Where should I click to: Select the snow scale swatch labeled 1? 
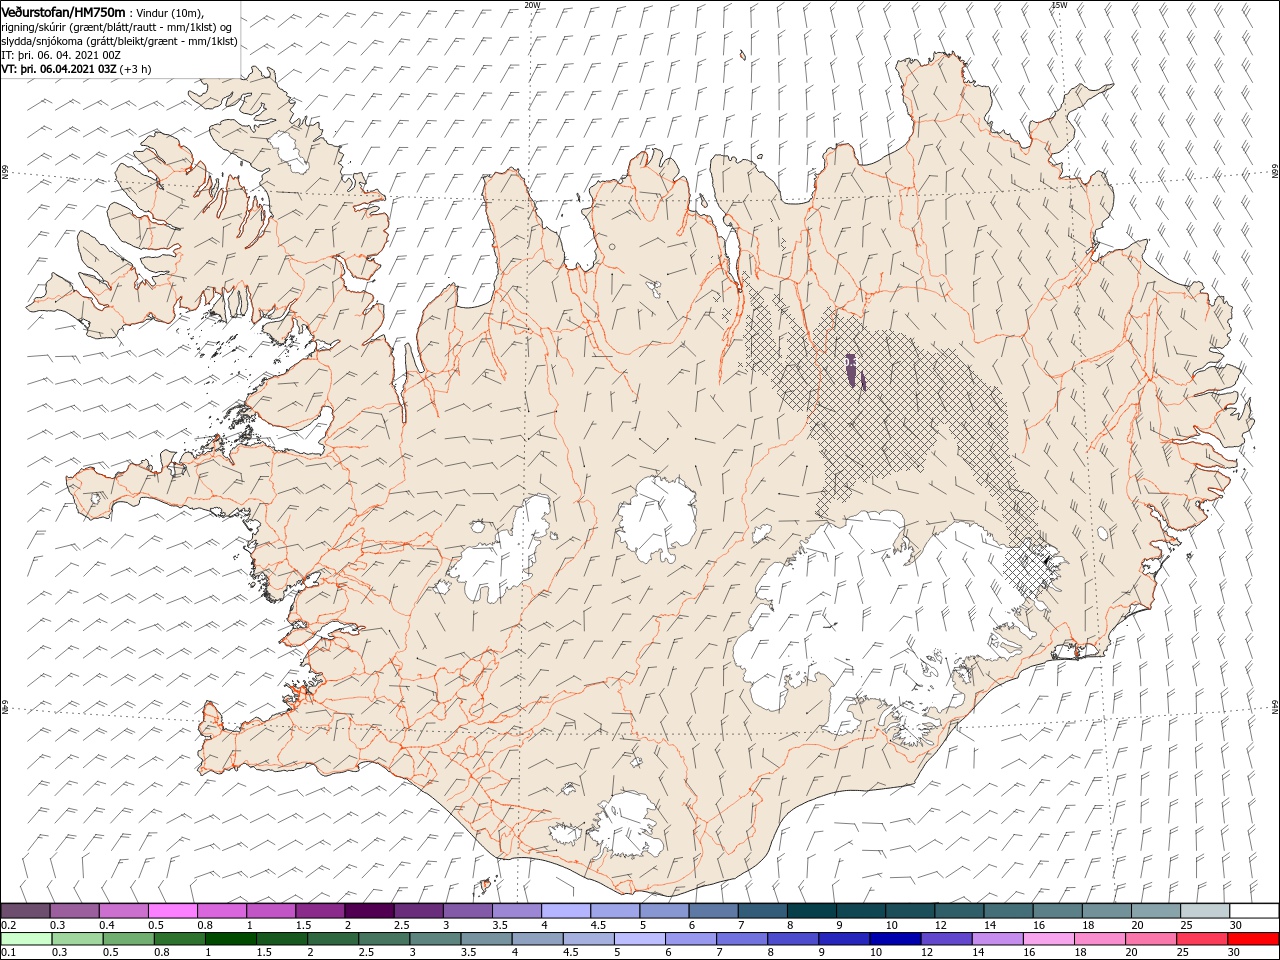(x=270, y=910)
